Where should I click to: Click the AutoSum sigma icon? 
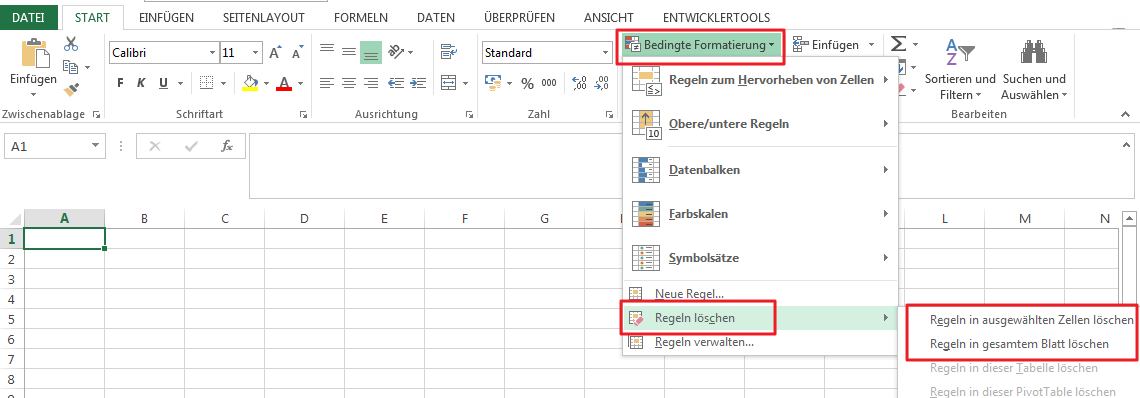click(x=898, y=45)
